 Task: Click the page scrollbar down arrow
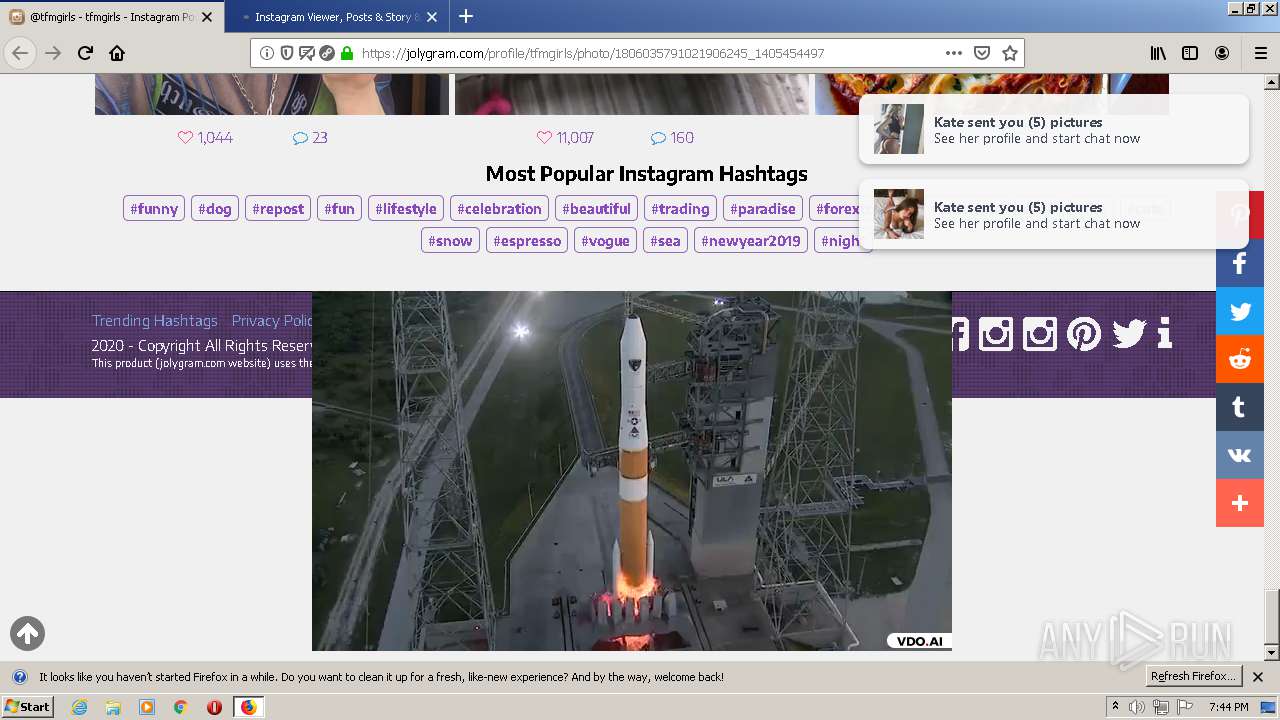(1271, 653)
